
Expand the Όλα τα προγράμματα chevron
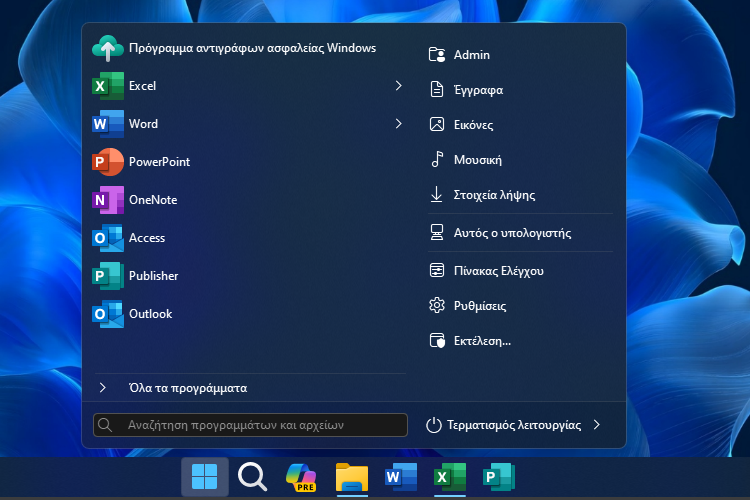pos(102,388)
